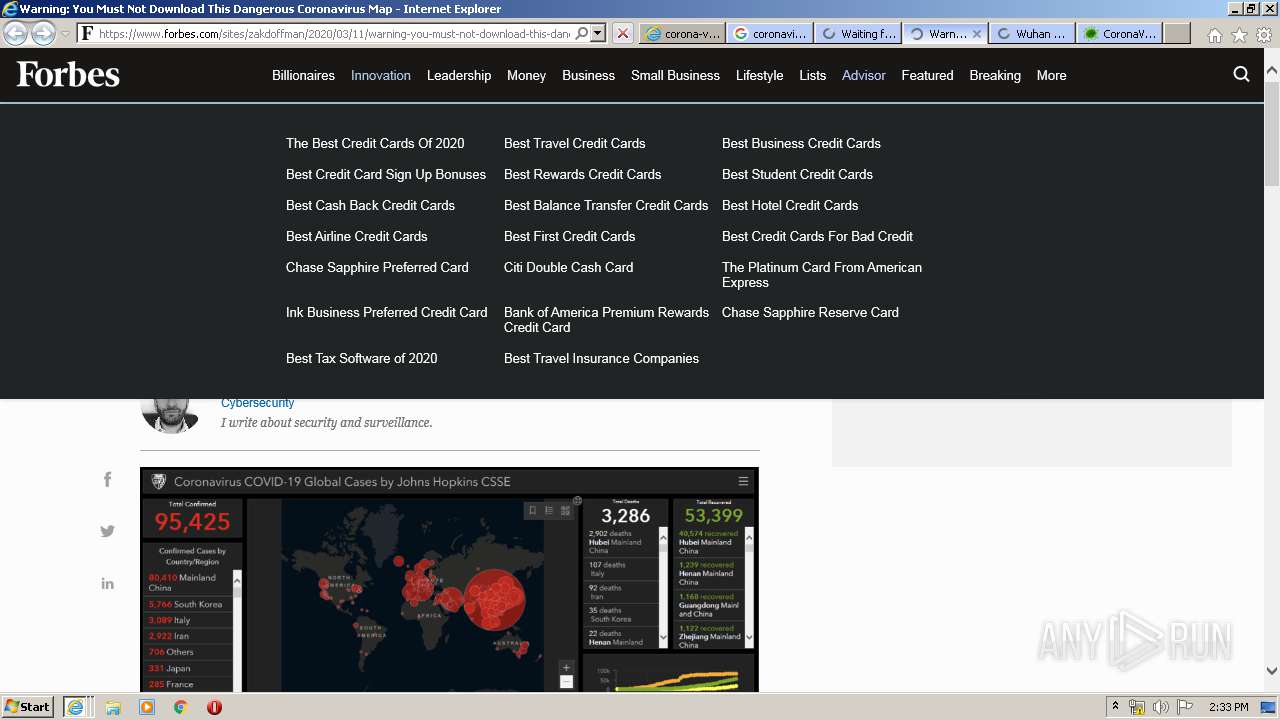The height and width of the screenshot is (720, 1280).
Task: Open a new blank tab
Action: point(1177,33)
